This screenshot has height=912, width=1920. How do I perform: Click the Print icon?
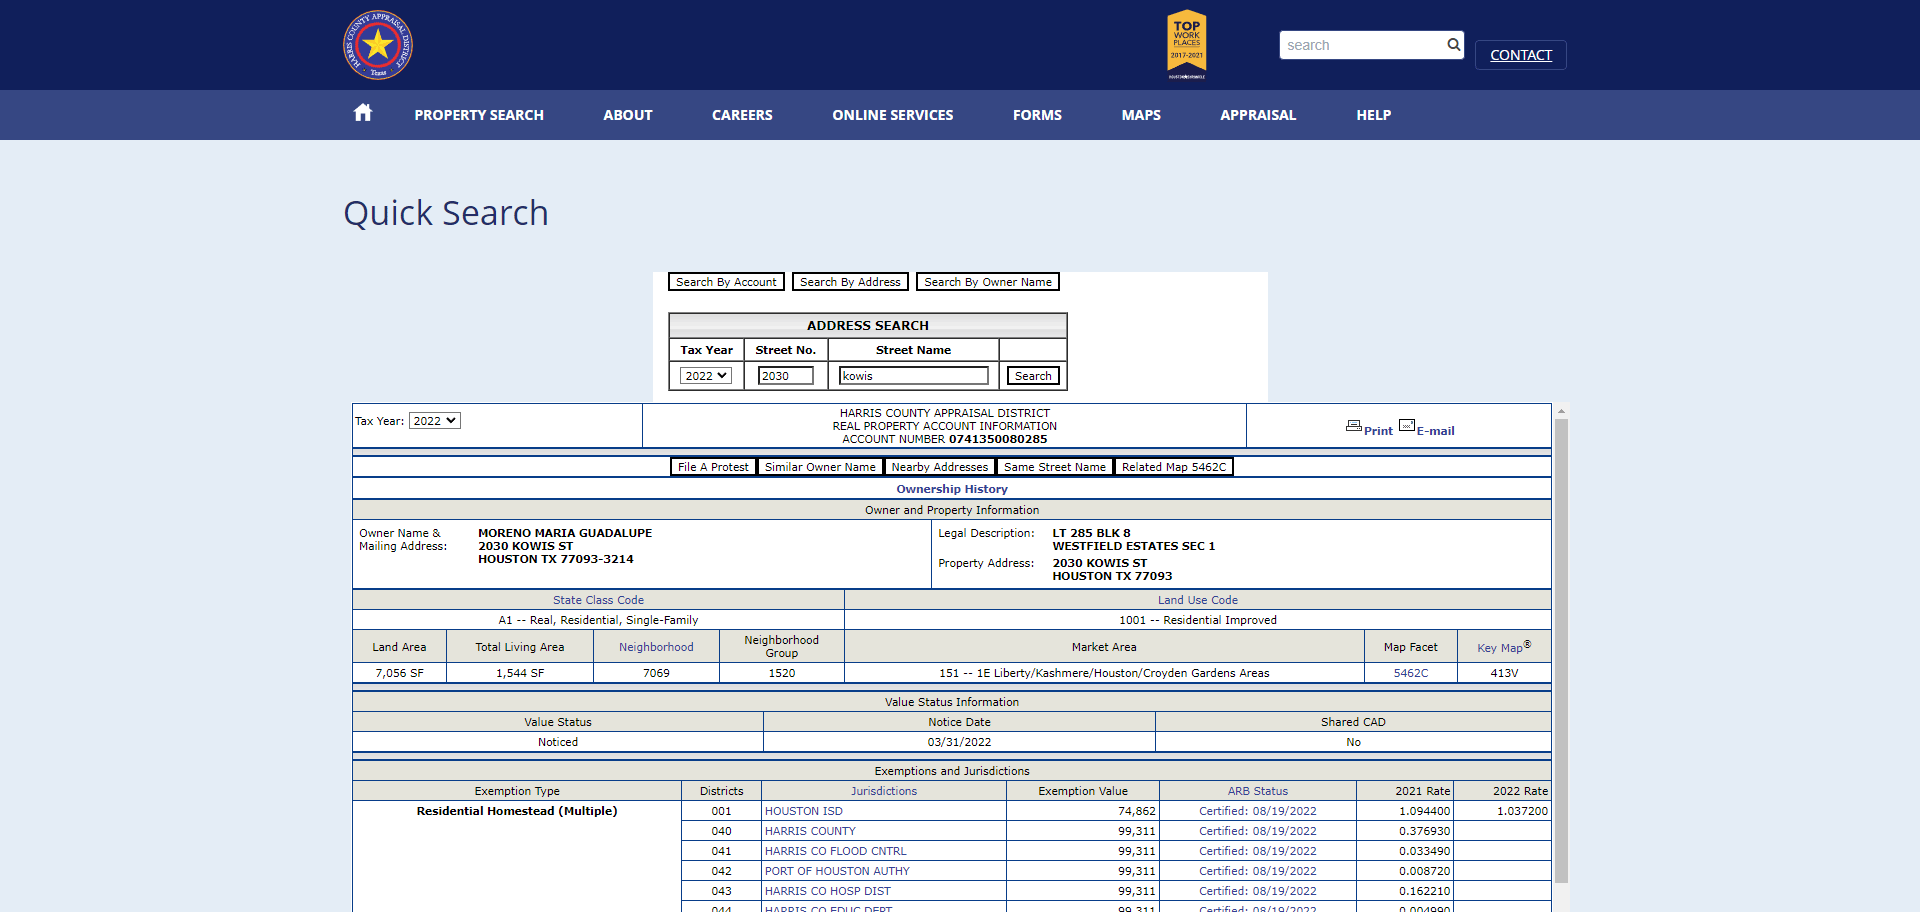click(x=1354, y=426)
